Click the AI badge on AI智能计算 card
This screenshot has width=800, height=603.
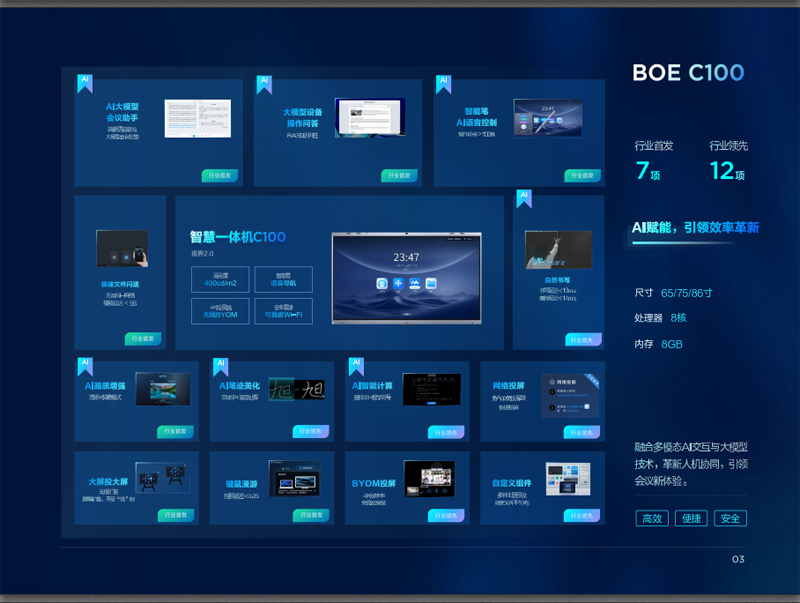356,367
